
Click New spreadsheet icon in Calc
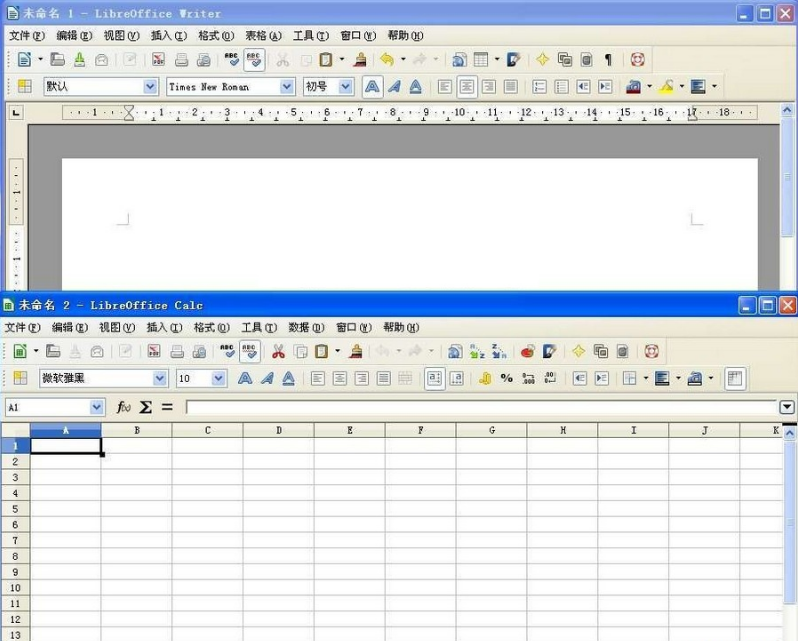click(x=20, y=351)
